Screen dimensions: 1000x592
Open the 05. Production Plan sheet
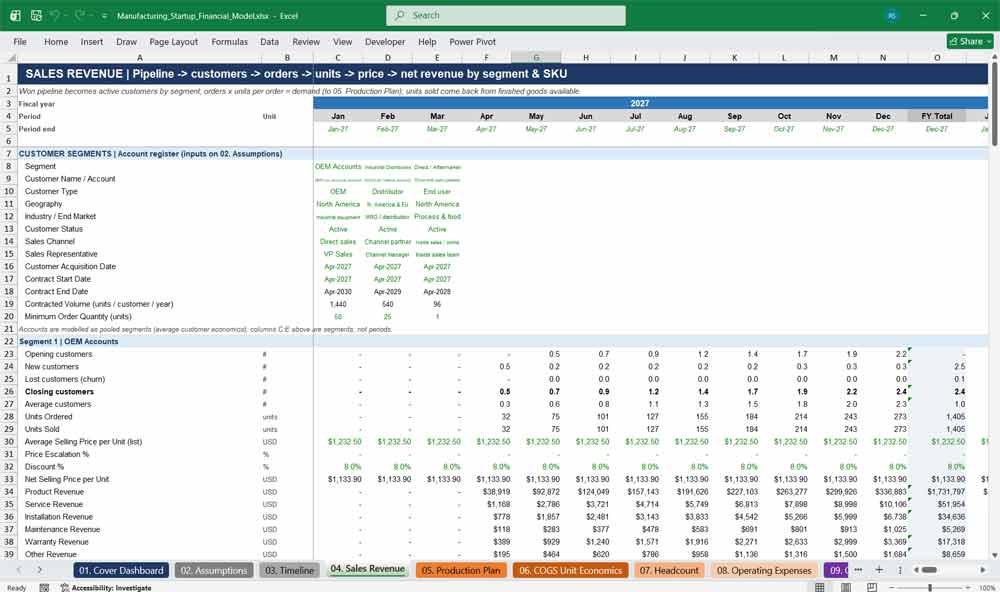pos(460,570)
